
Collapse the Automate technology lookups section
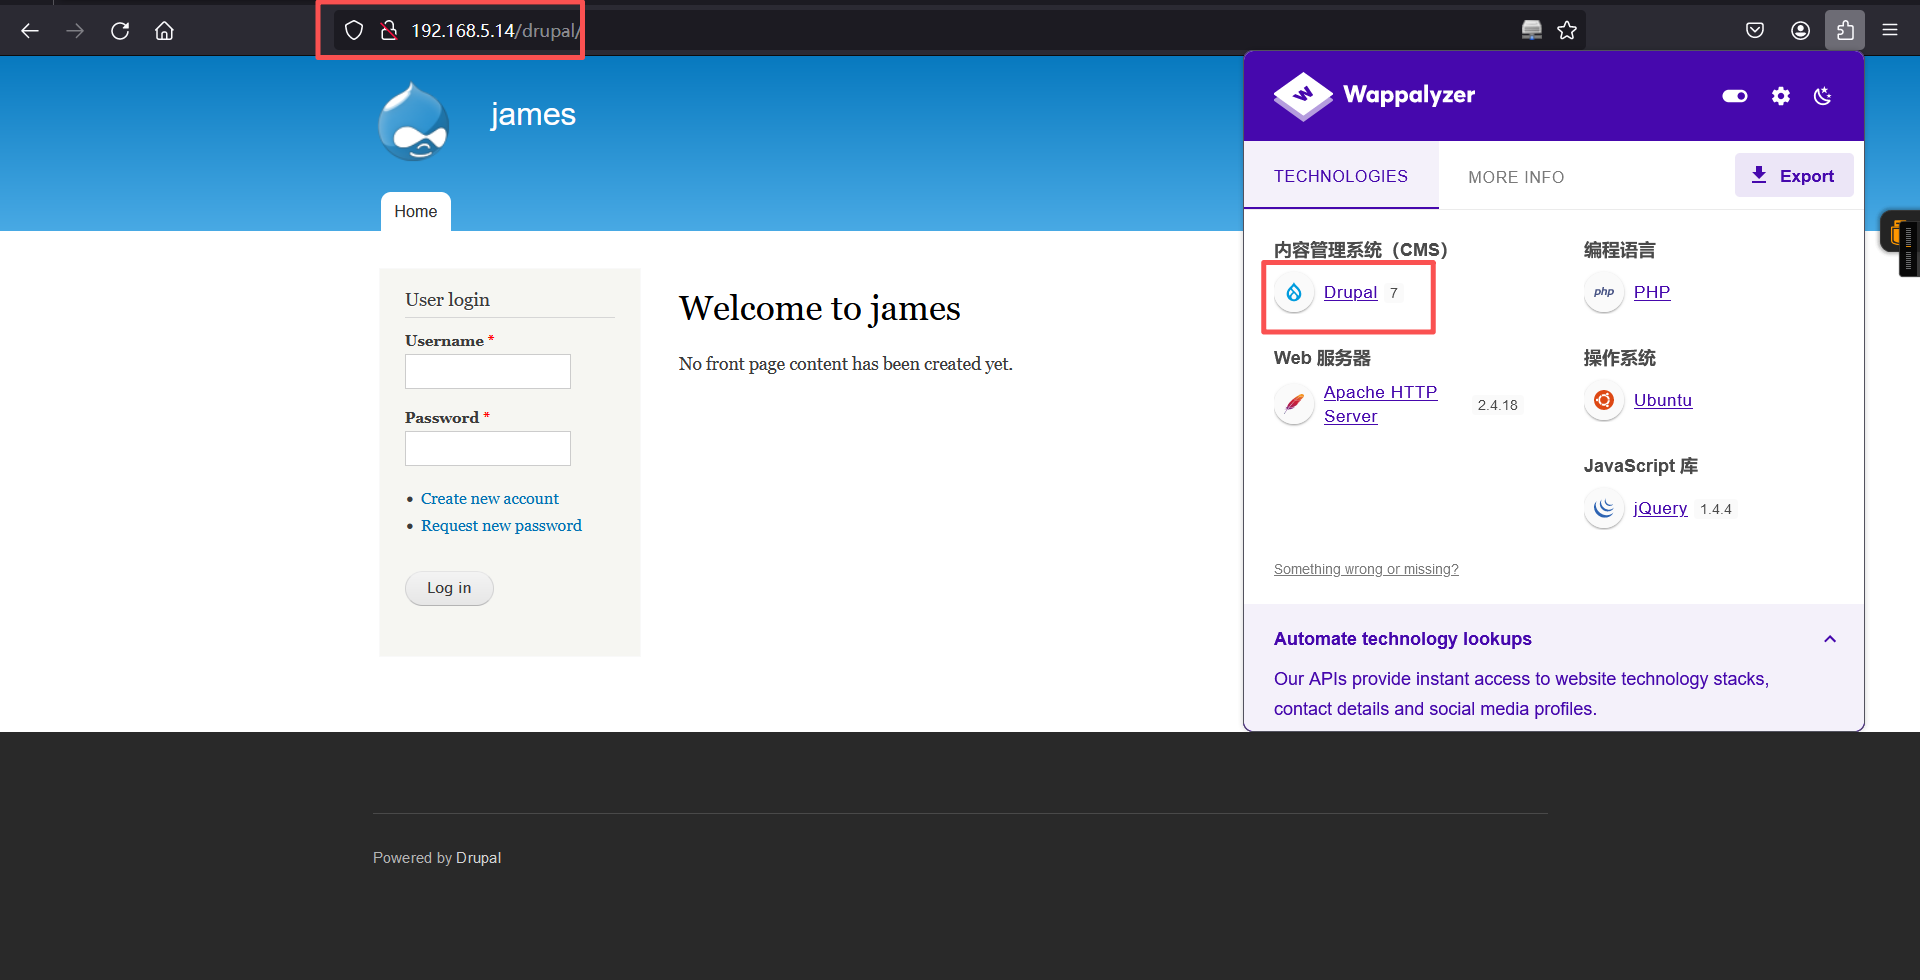(1830, 639)
